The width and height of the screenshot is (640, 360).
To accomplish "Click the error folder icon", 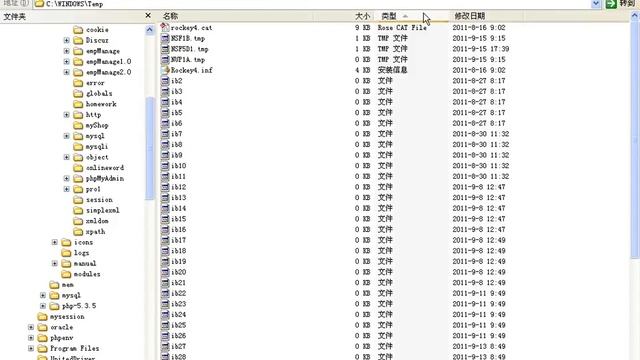I will tap(78, 82).
